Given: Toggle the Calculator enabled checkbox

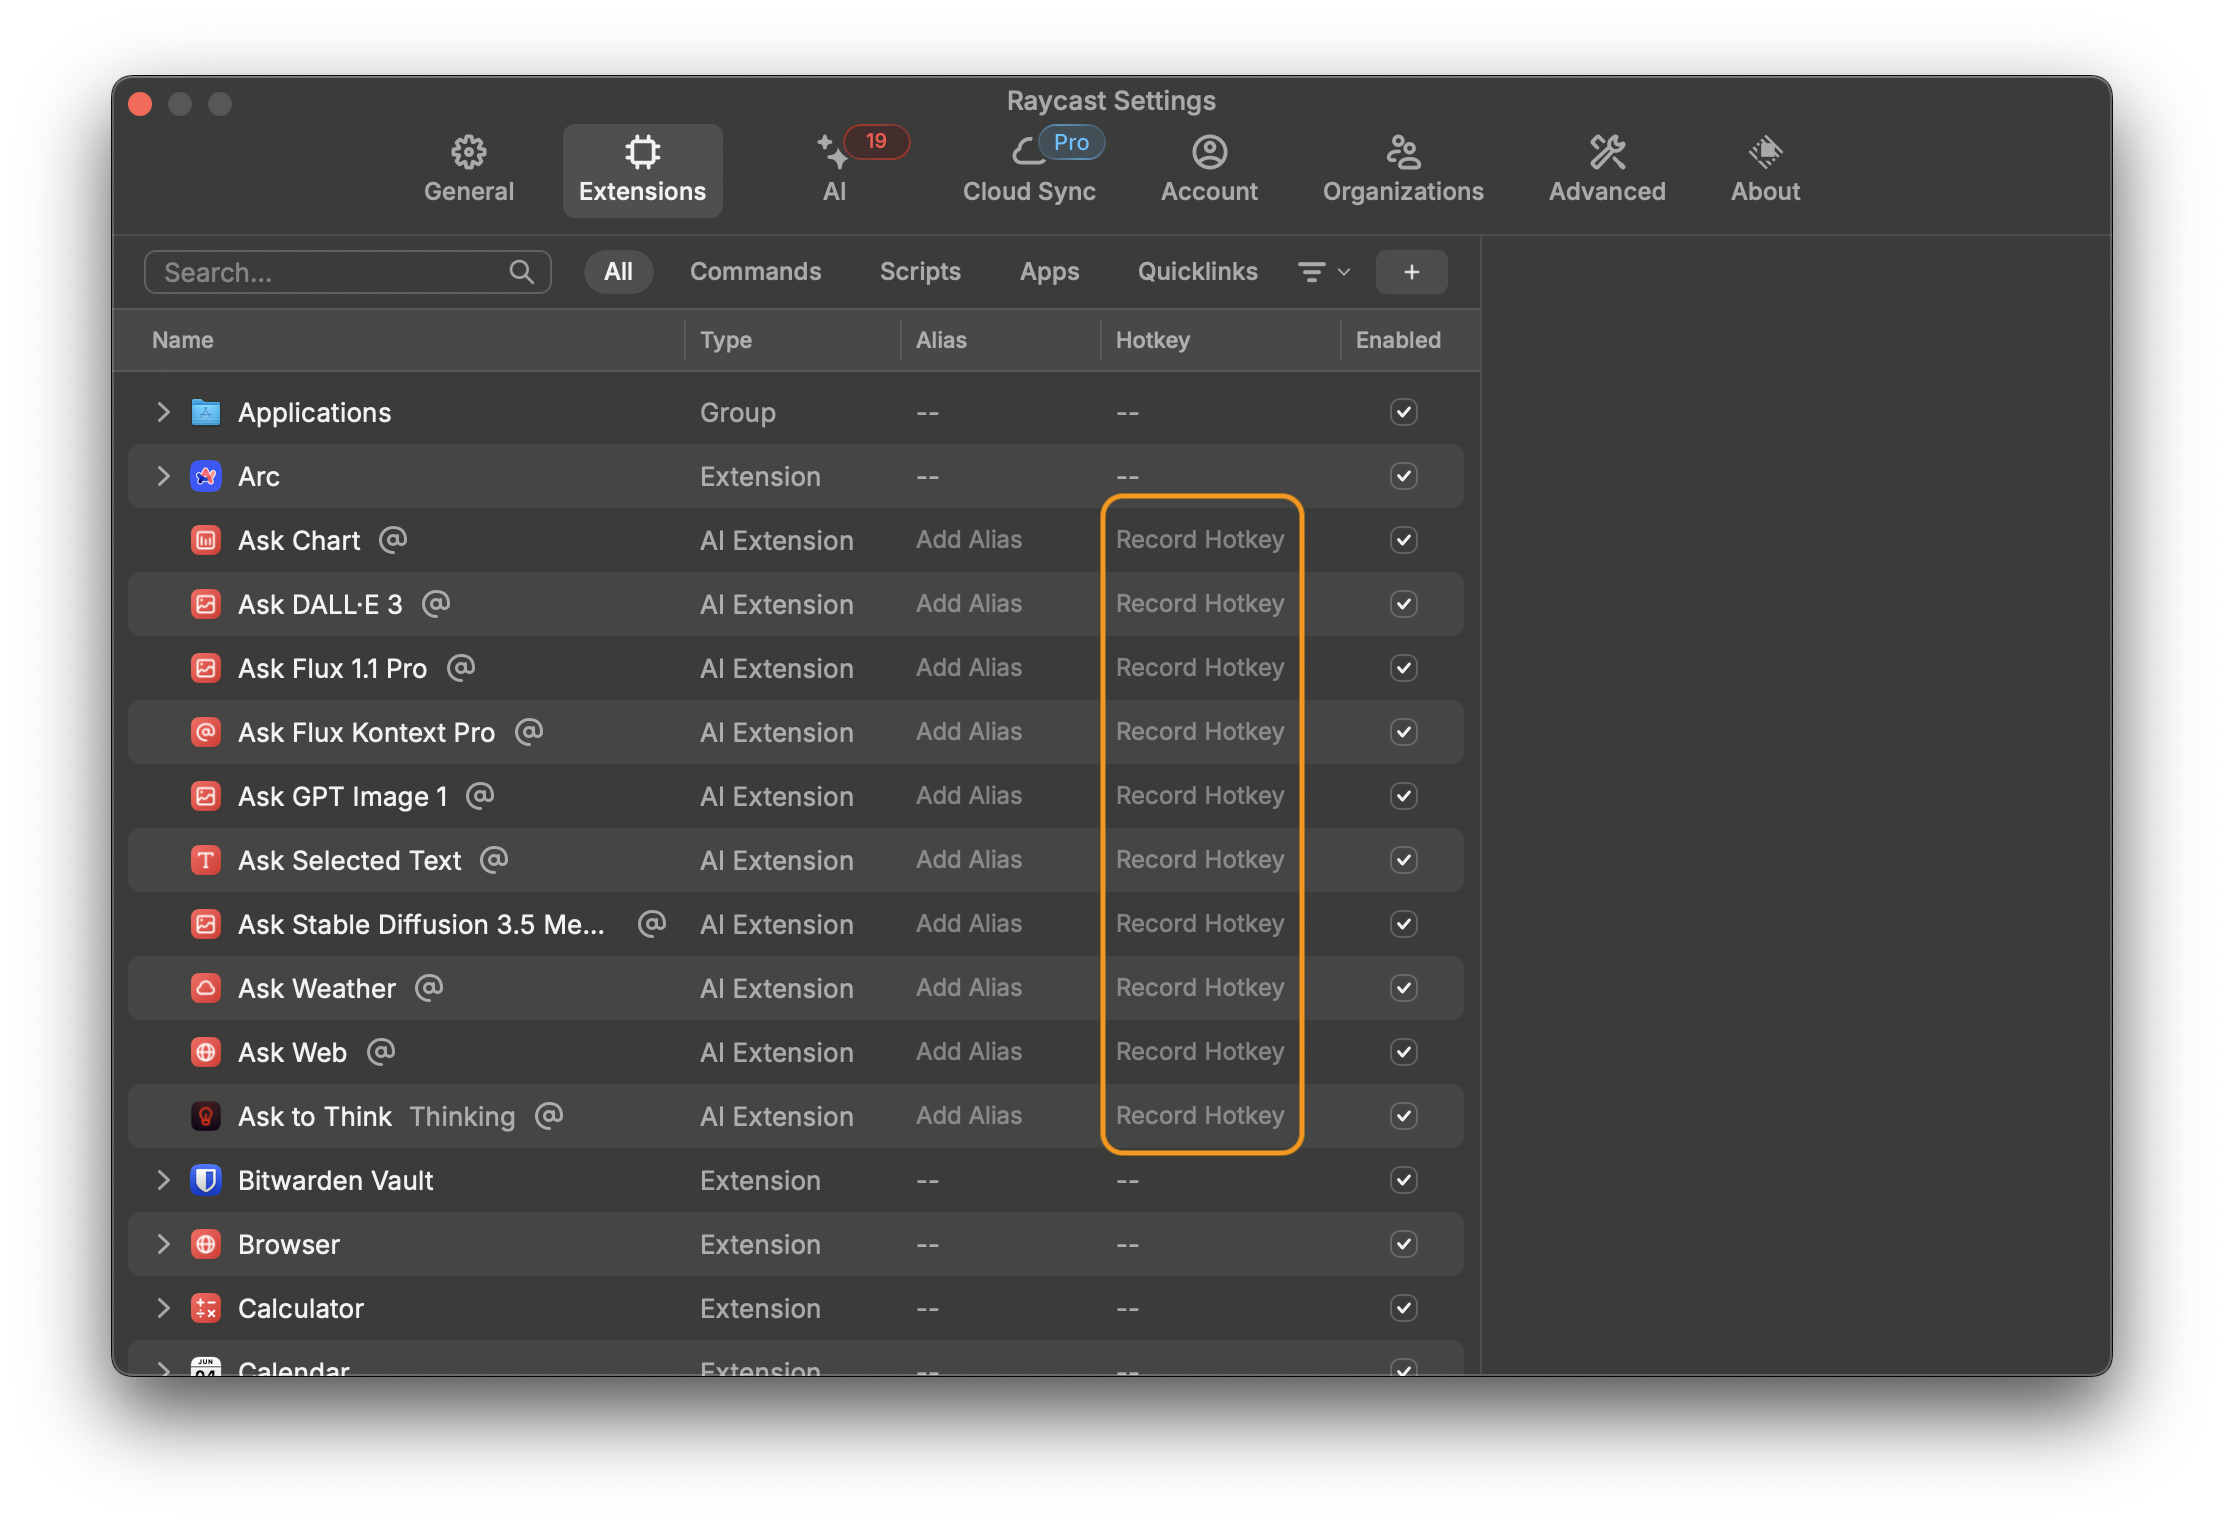Looking at the screenshot, I should [x=1403, y=1308].
